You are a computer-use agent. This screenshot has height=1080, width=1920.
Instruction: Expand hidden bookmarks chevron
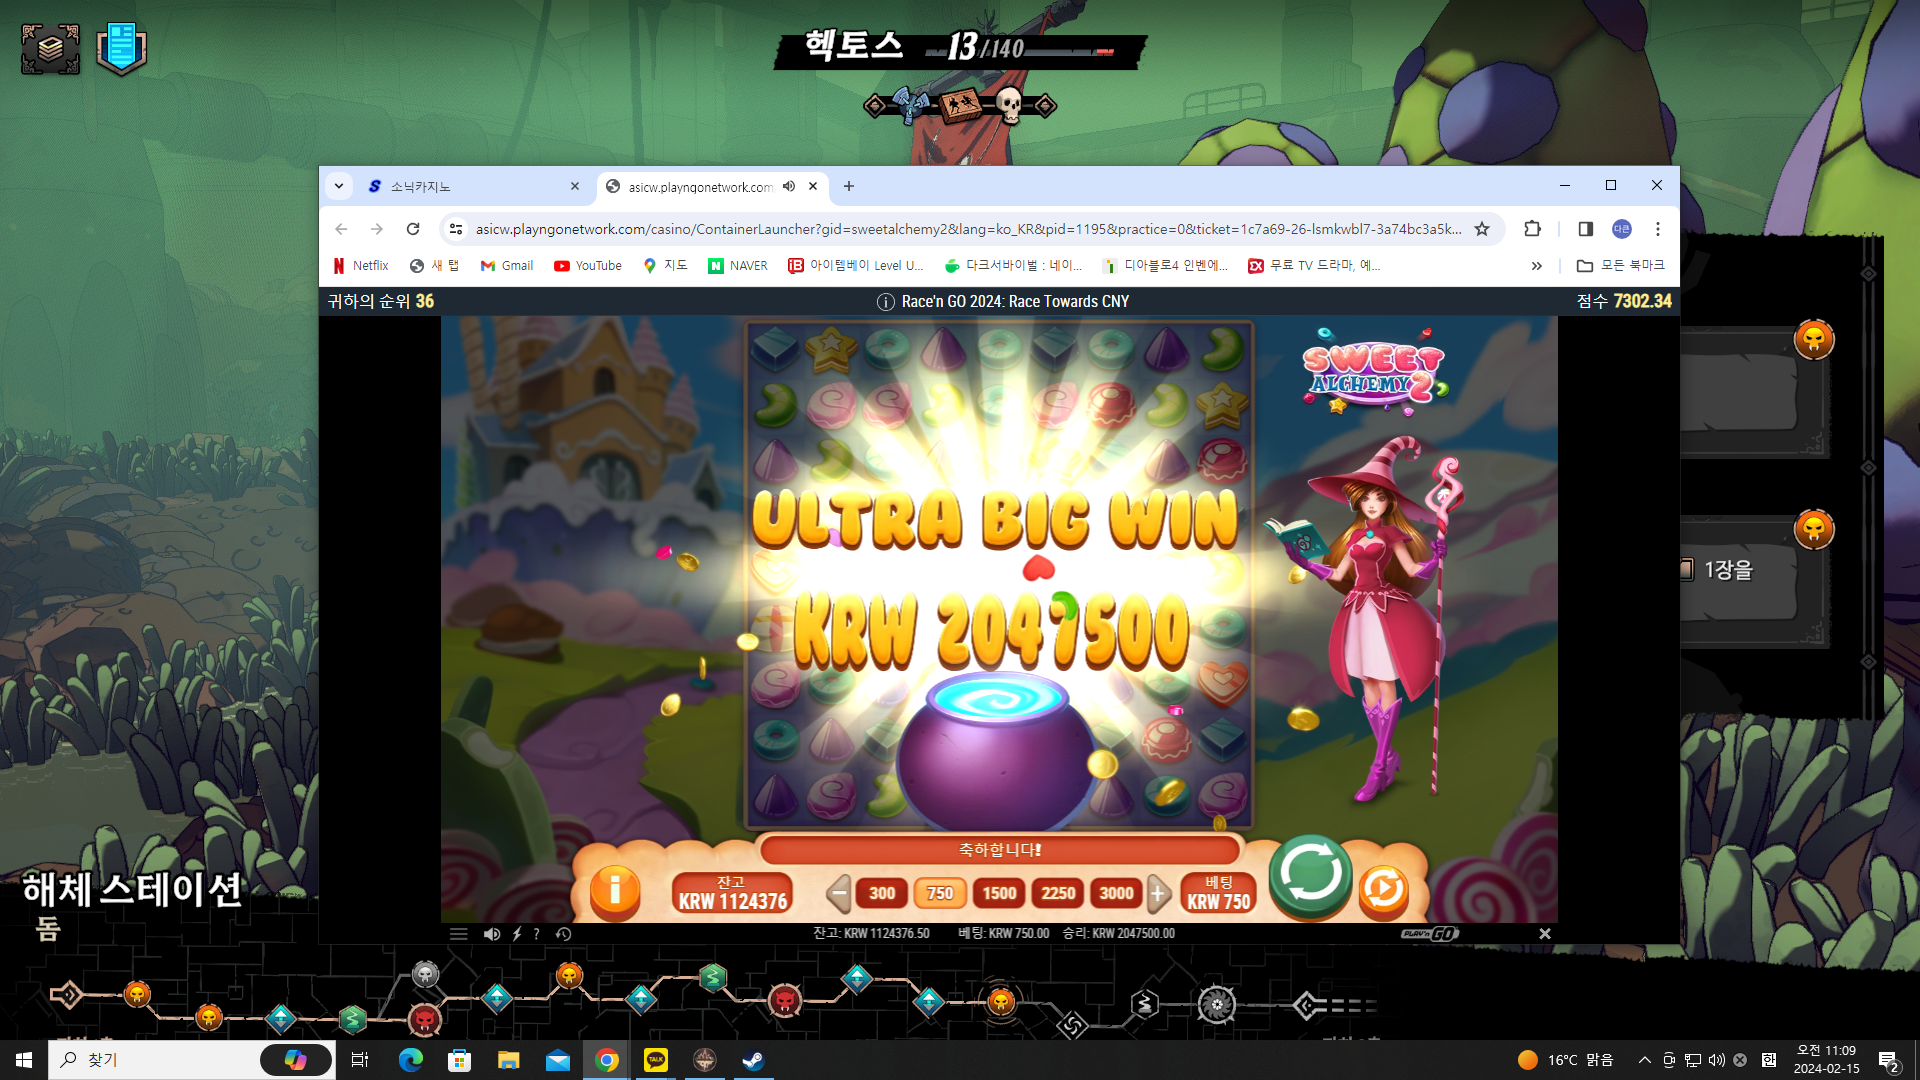[x=1537, y=266]
